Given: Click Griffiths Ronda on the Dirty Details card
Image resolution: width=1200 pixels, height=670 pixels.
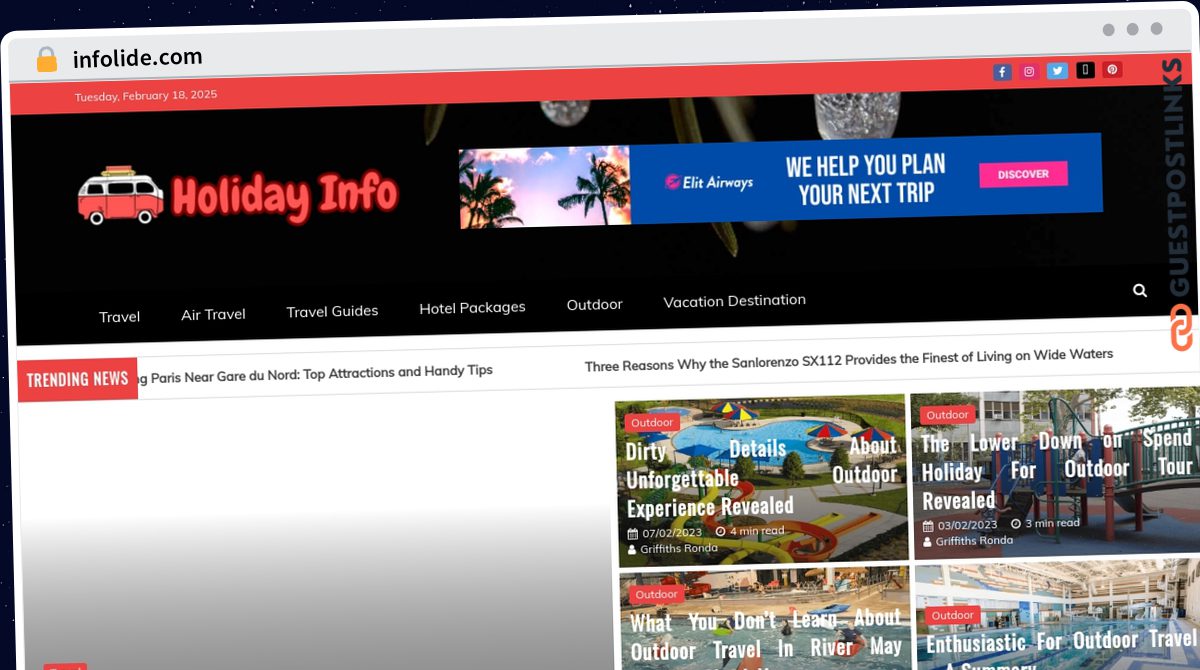Looking at the screenshot, I should click(679, 549).
